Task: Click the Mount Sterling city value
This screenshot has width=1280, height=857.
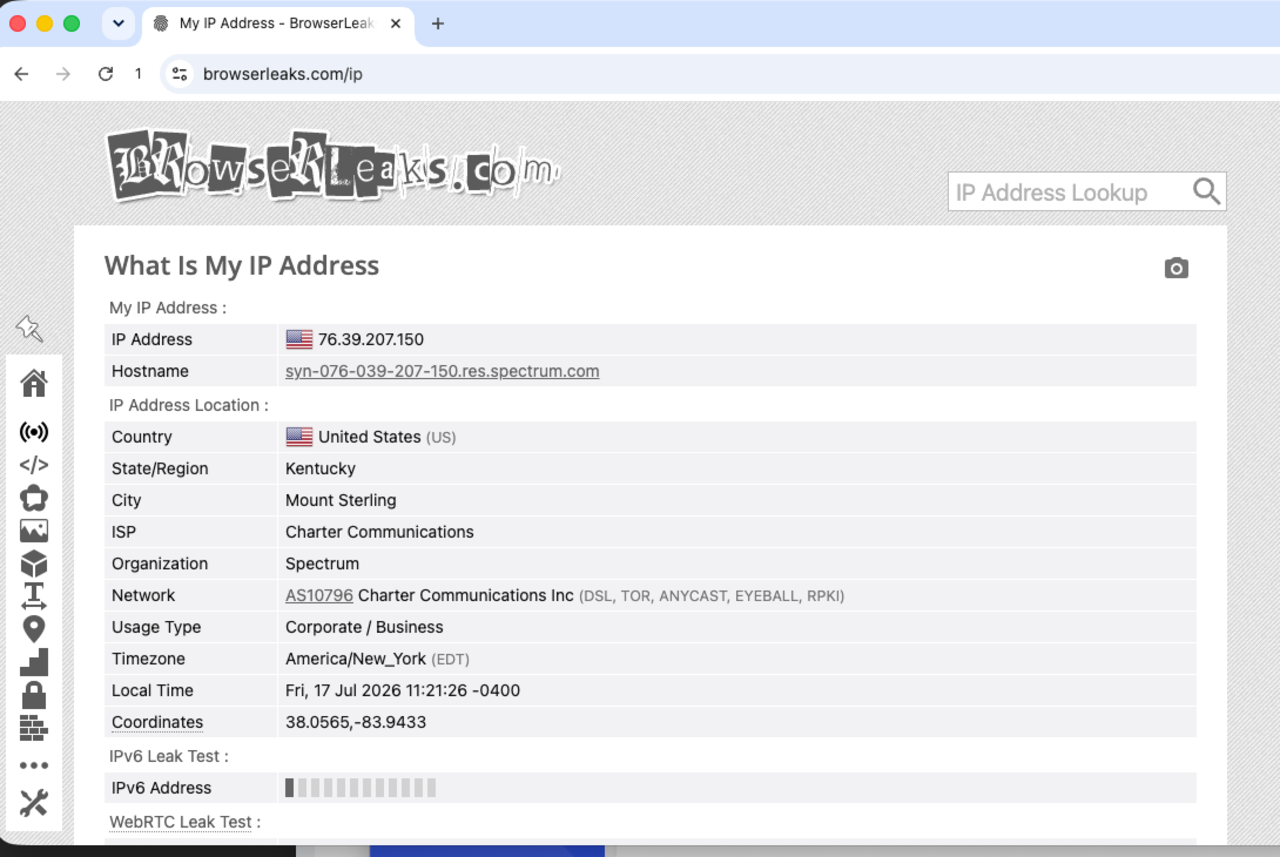Action: click(x=341, y=500)
